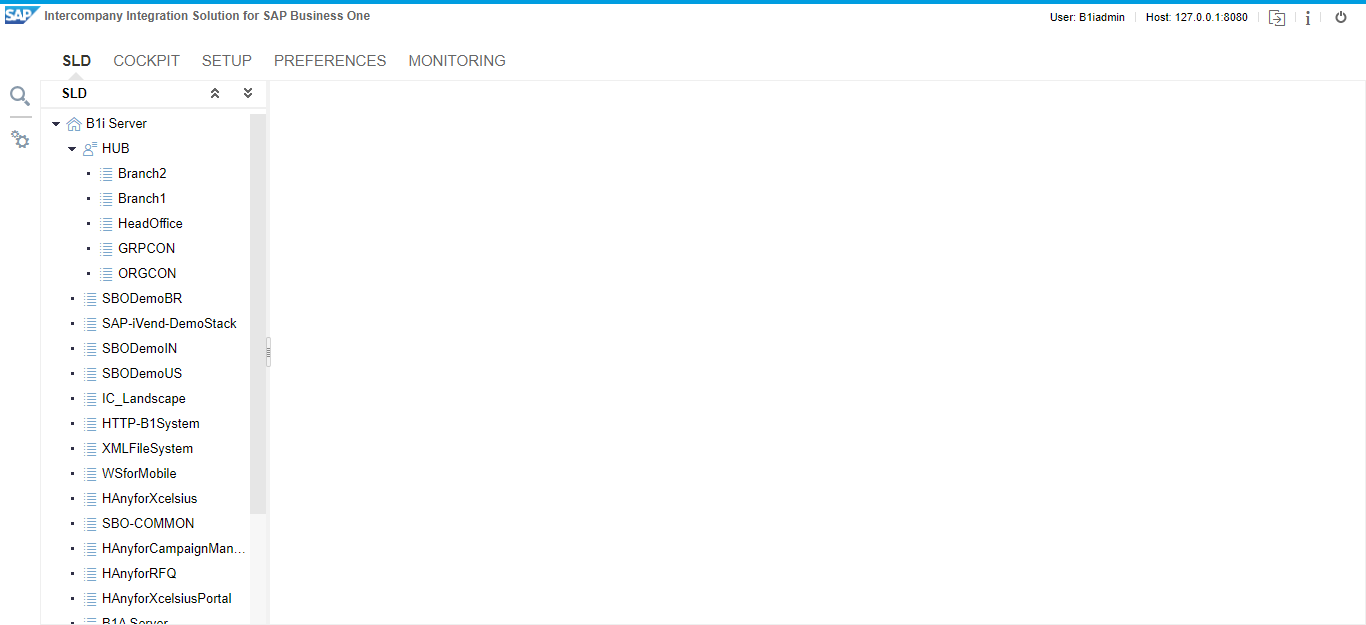Image resolution: width=1366 pixels, height=625 pixels.
Task: Open the COCKPIT tab
Action: (x=146, y=61)
